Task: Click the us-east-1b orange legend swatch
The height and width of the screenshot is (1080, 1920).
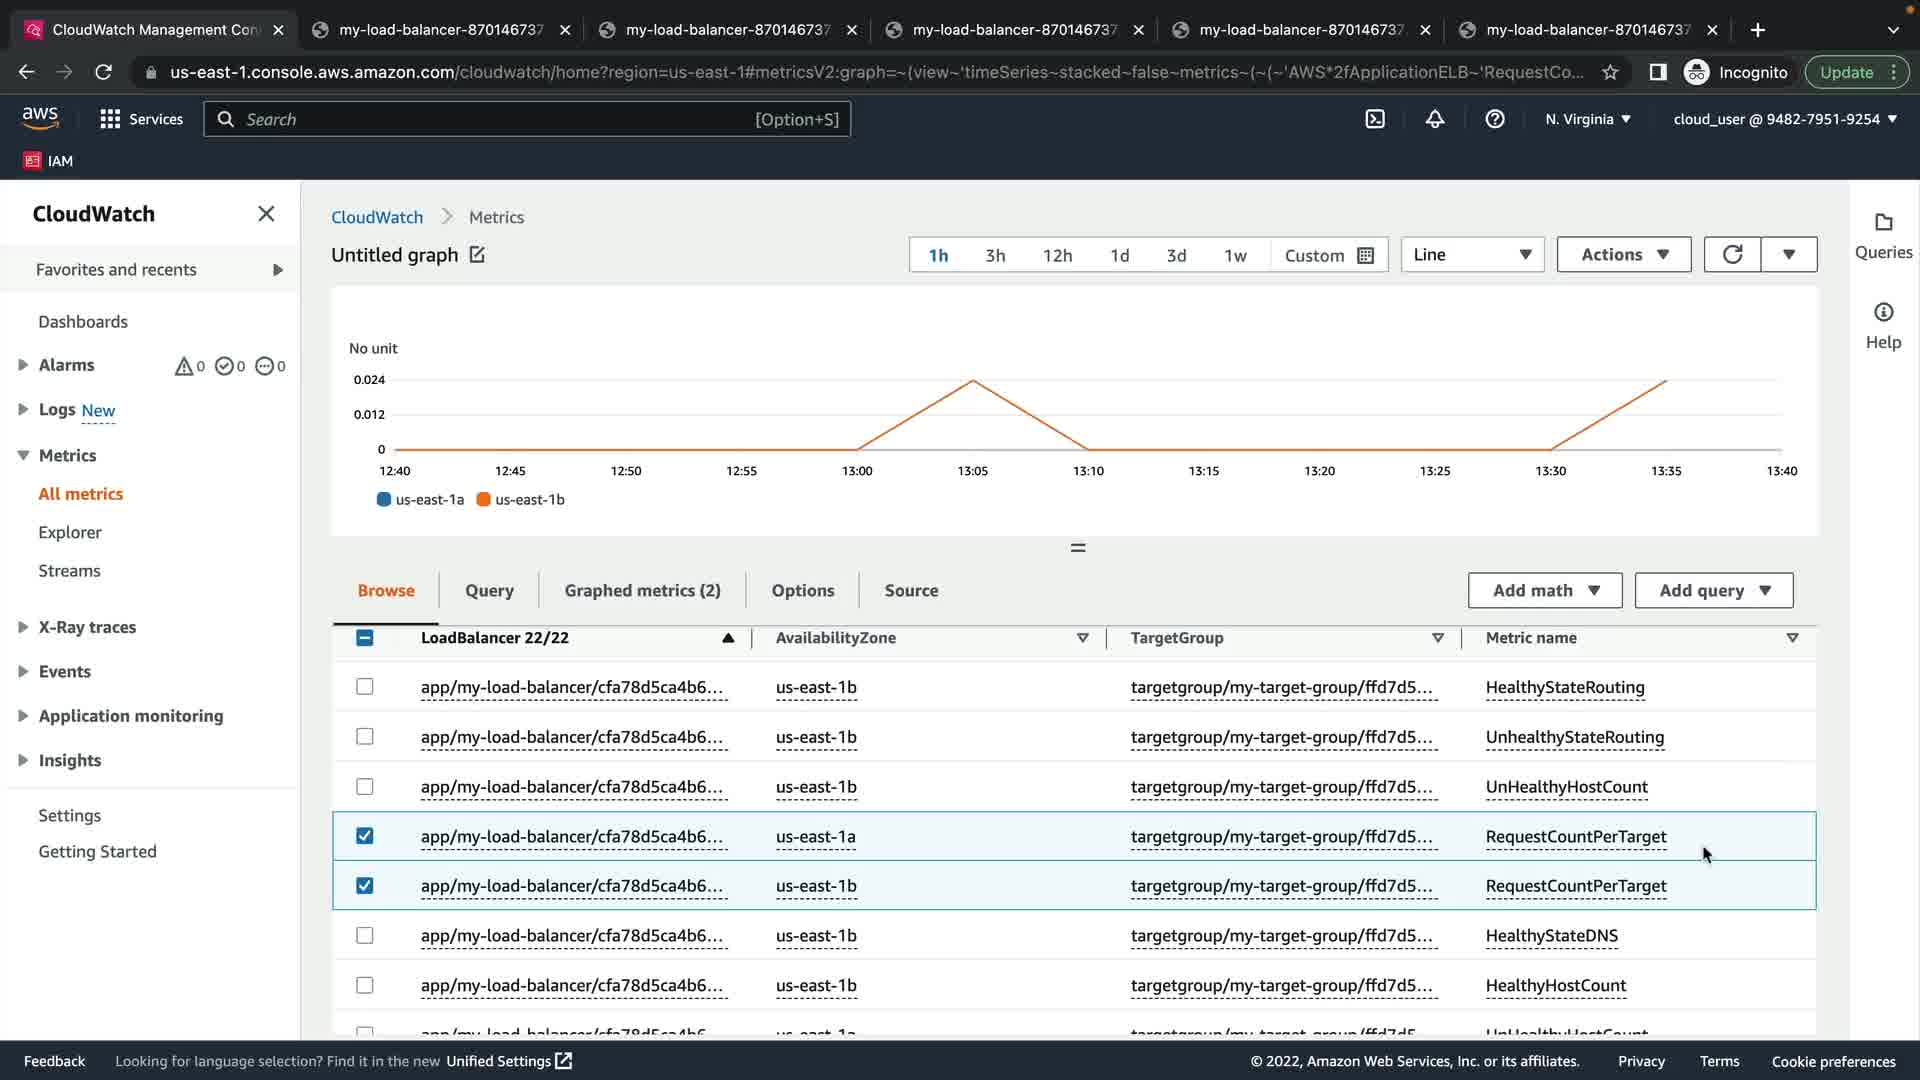Action: tap(484, 500)
